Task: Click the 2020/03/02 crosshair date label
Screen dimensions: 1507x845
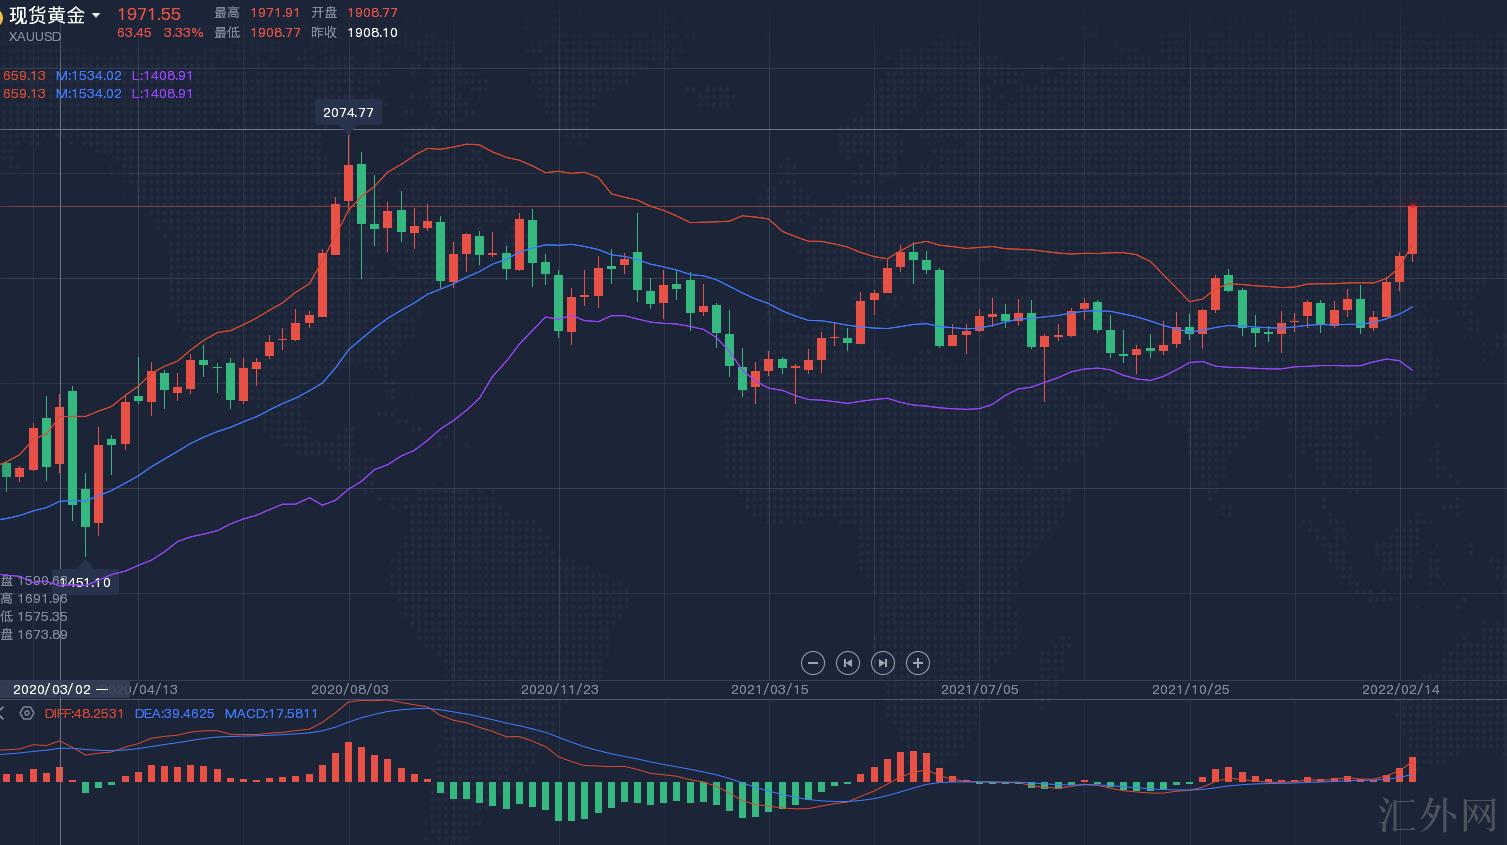Action: pos(52,689)
